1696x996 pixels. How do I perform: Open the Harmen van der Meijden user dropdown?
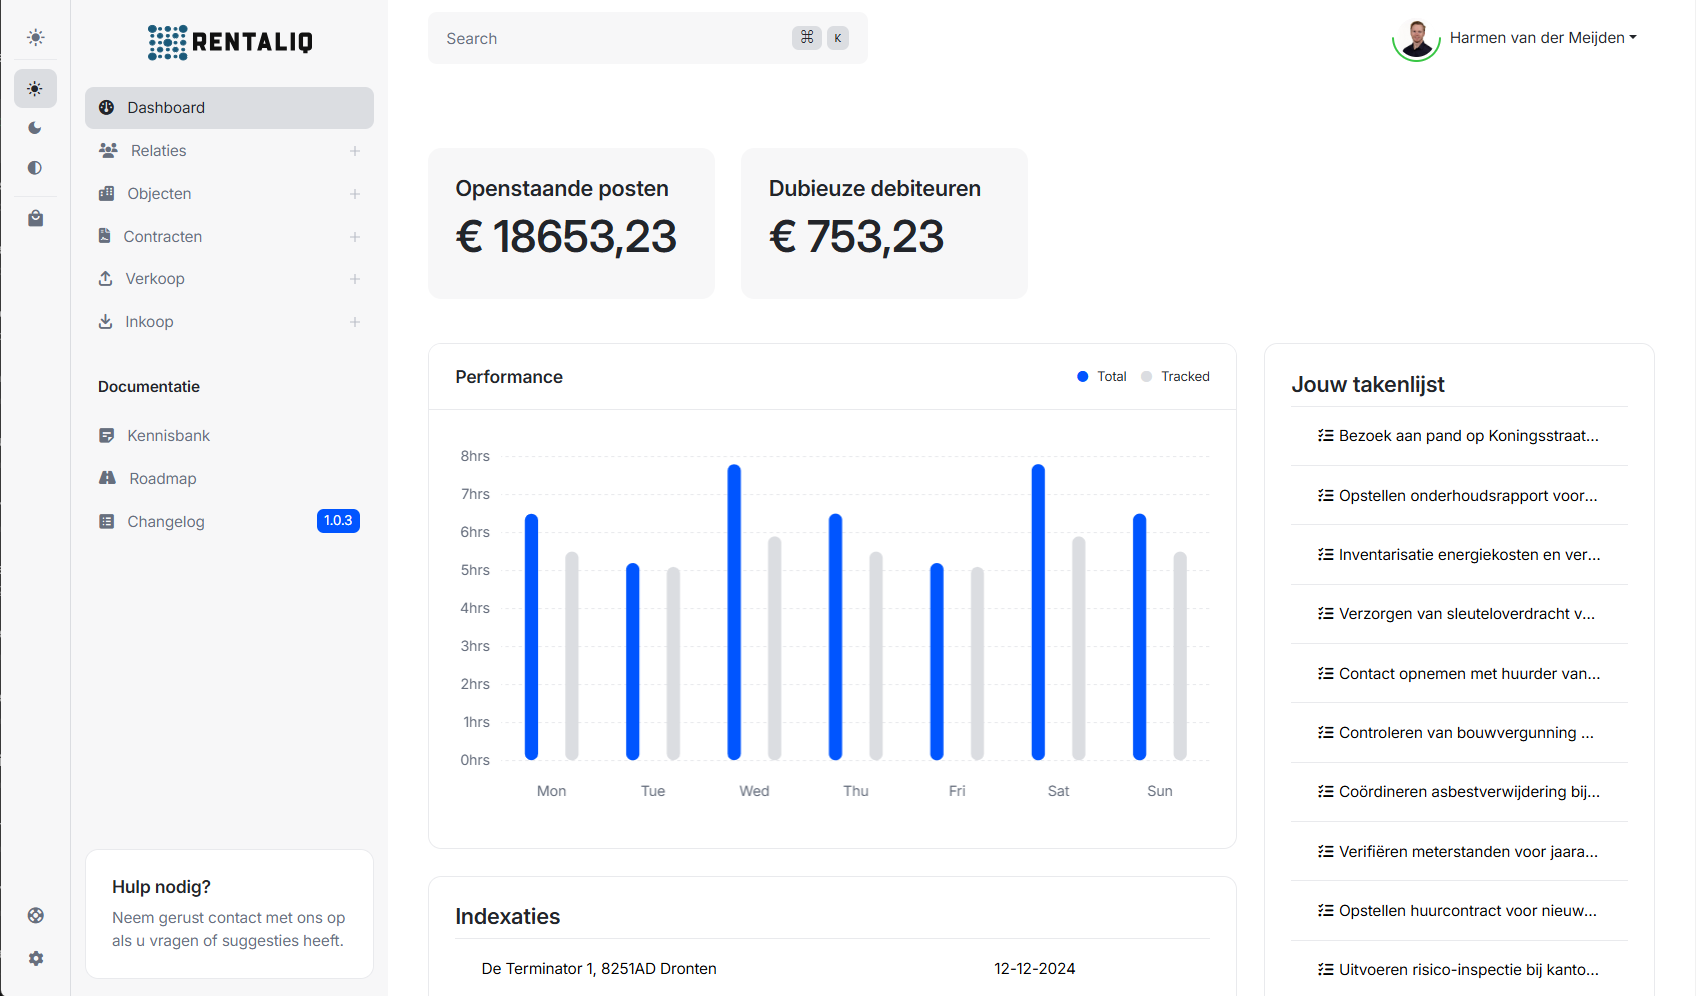[1542, 38]
